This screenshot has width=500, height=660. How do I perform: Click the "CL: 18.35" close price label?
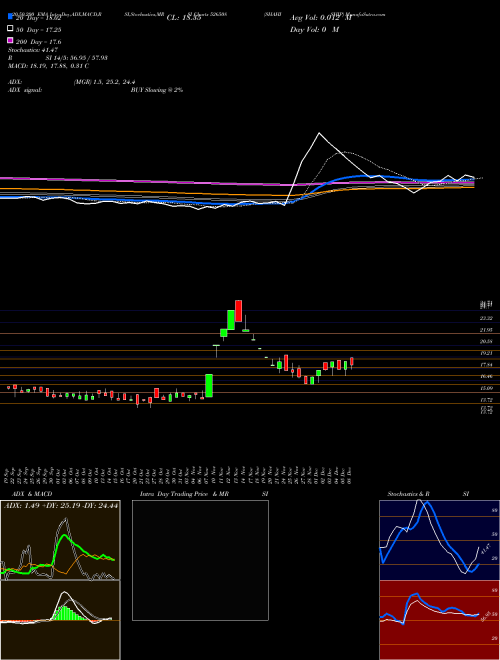click(184, 18)
